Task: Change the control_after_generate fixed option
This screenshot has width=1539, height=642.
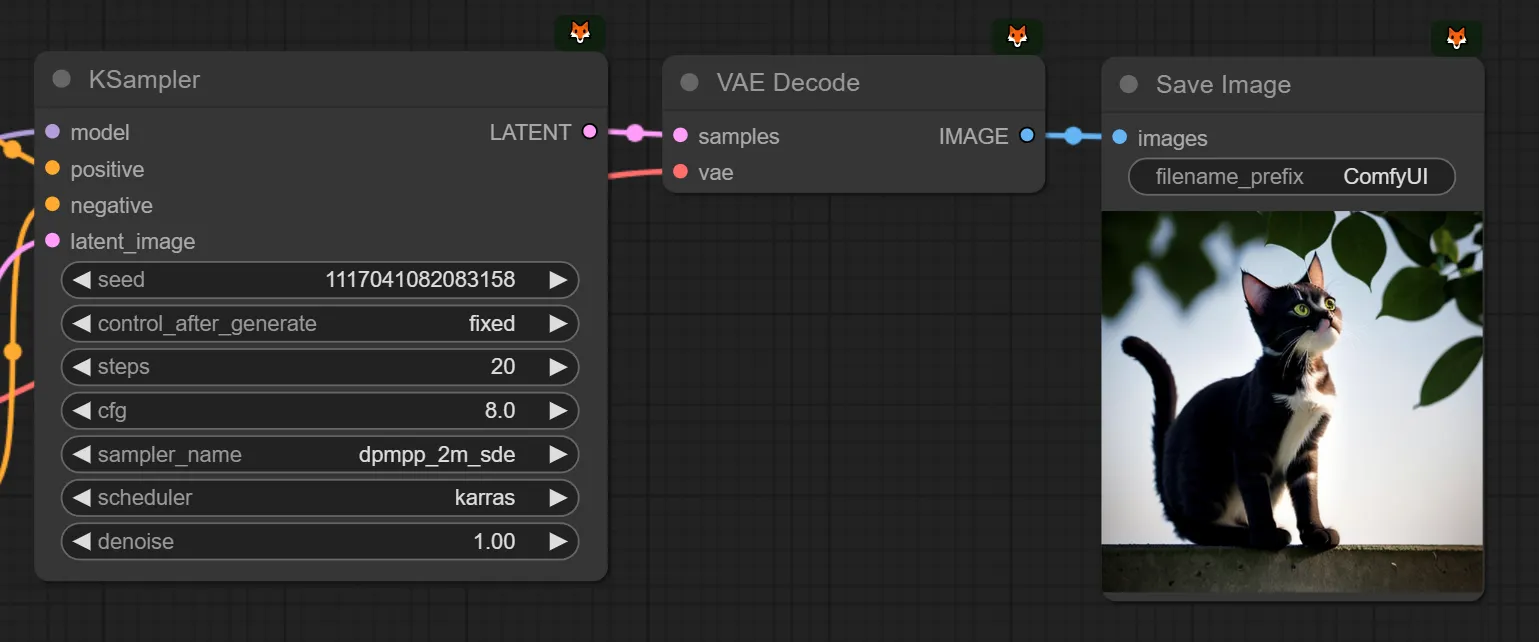Action: [320, 324]
